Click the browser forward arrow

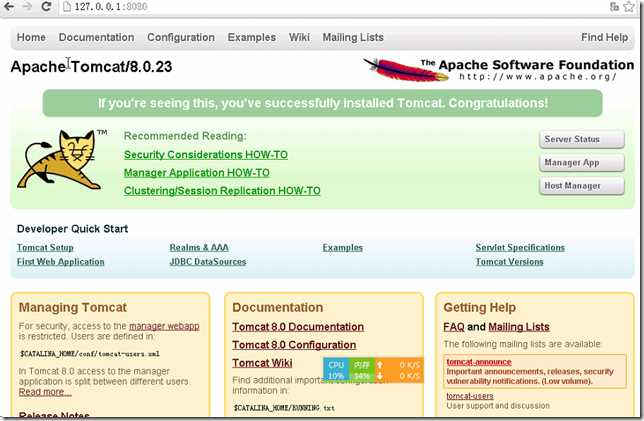[27, 7]
